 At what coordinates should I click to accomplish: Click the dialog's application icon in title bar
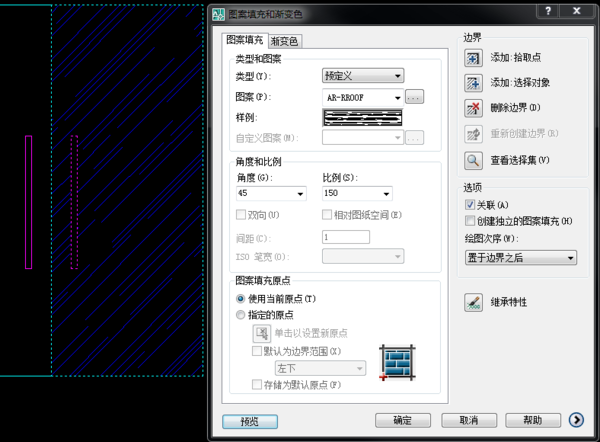click(x=218, y=15)
